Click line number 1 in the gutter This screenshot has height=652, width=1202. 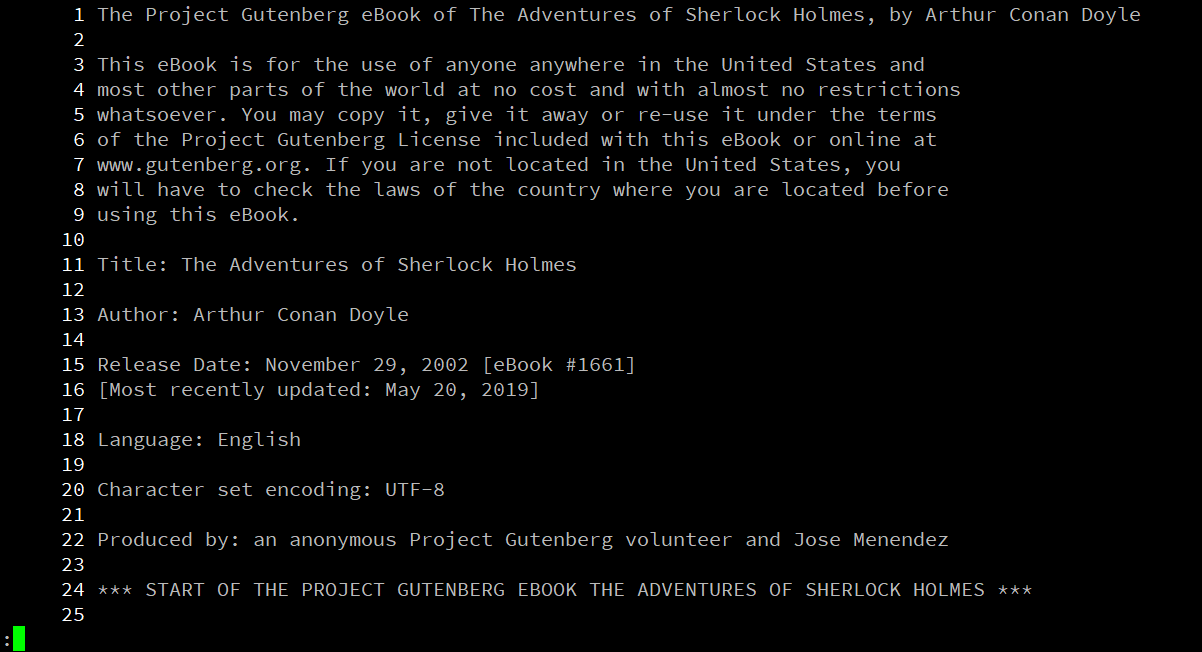click(79, 15)
